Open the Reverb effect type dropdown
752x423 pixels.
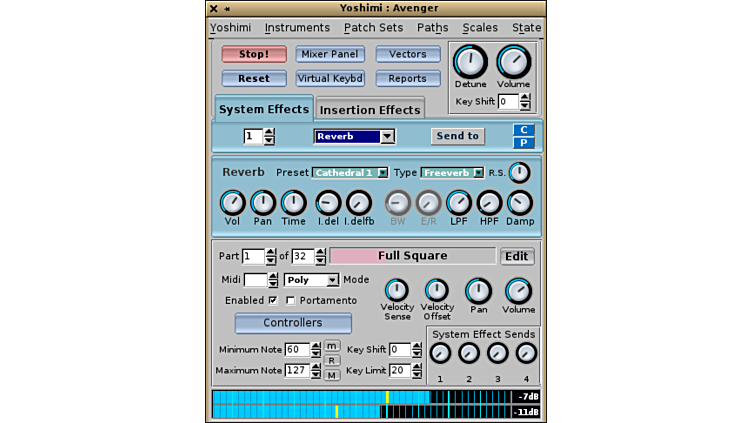(355, 136)
